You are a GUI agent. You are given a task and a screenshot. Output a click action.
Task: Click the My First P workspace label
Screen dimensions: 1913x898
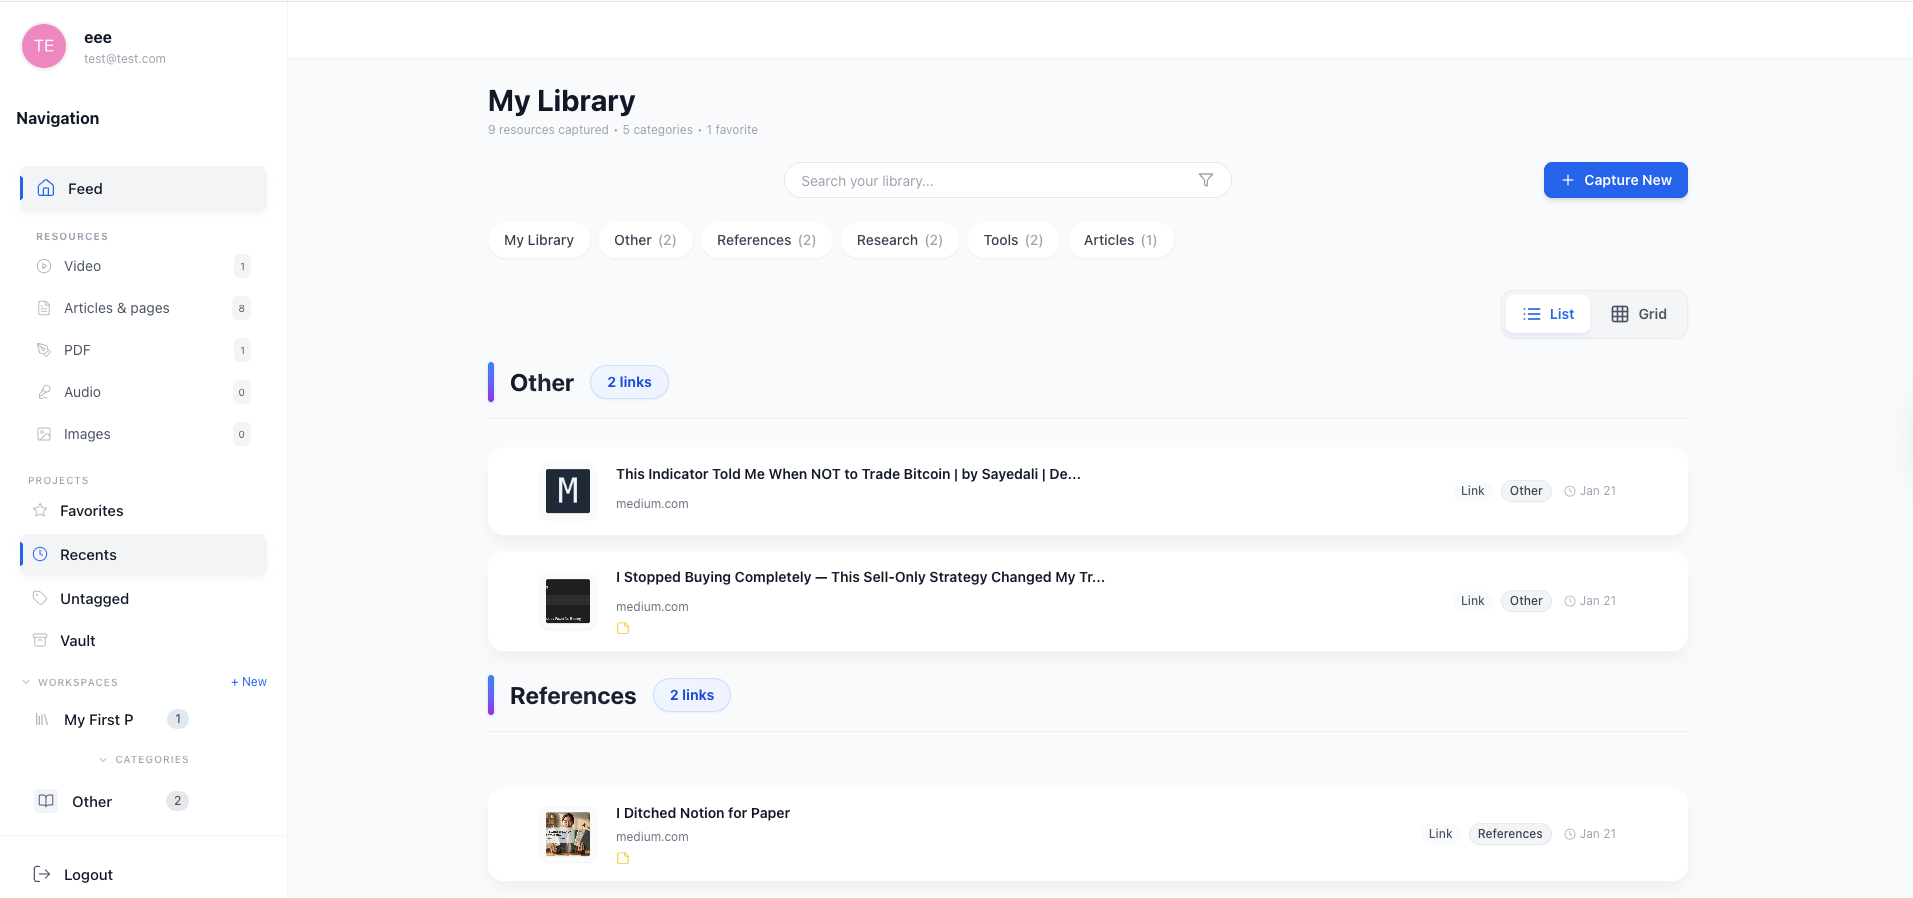(98, 719)
